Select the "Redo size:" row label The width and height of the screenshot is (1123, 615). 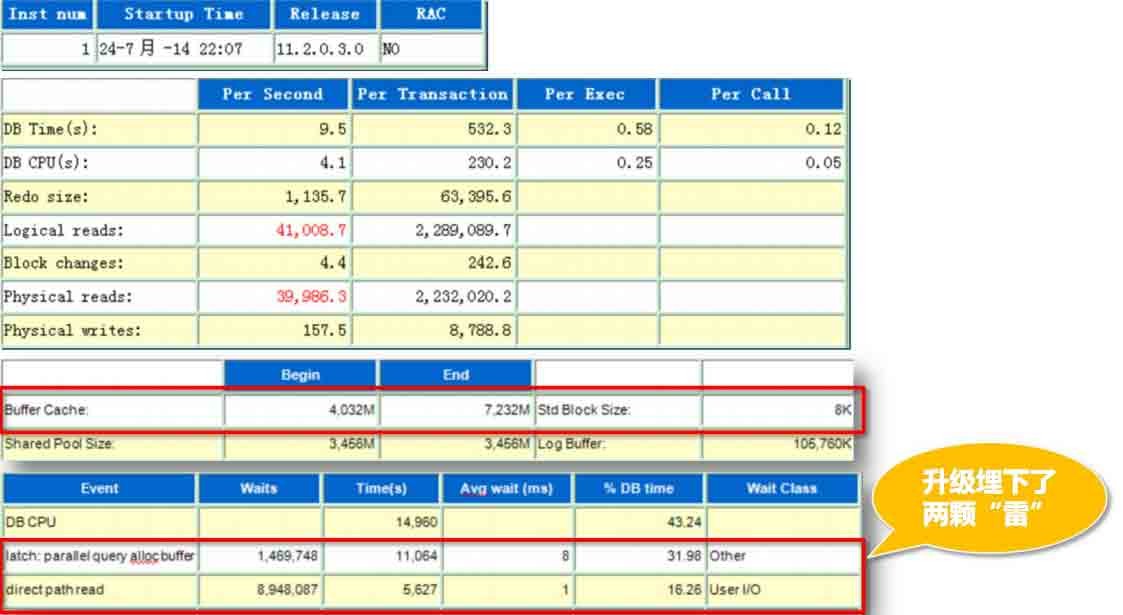click(x=46, y=197)
